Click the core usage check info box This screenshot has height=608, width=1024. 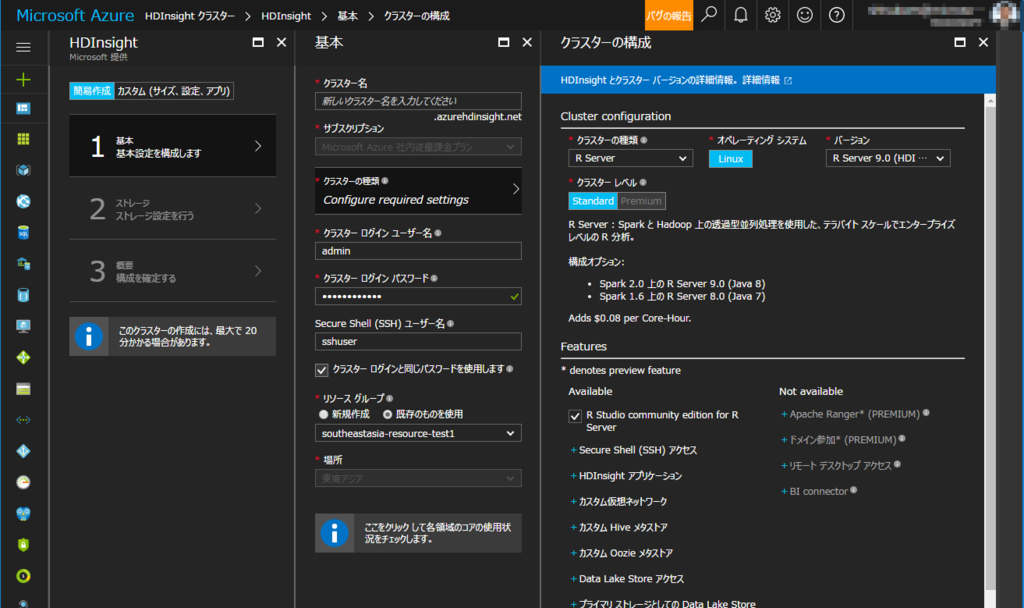tap(418, 533)
